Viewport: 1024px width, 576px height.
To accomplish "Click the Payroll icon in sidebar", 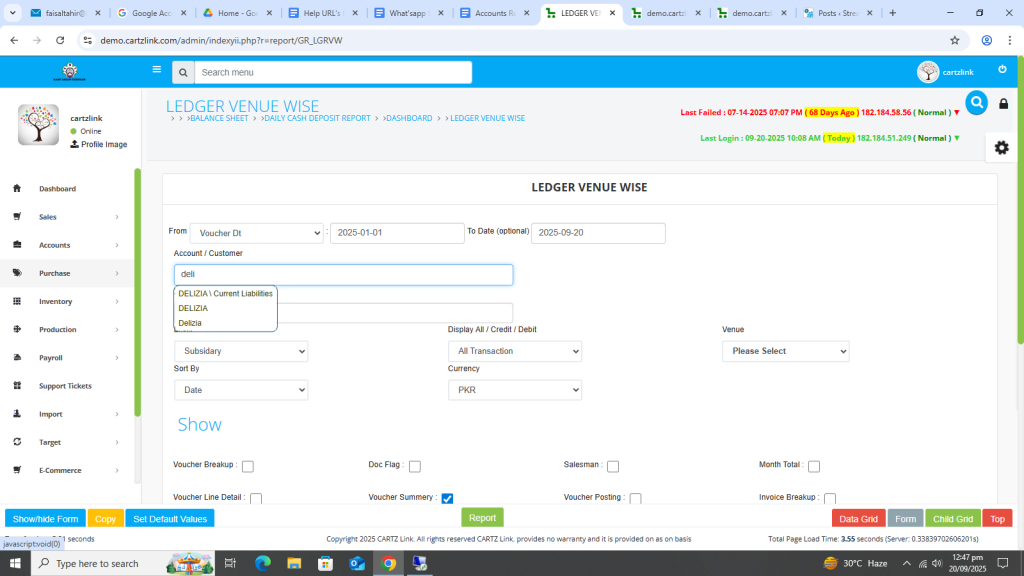I will point(17,357).
